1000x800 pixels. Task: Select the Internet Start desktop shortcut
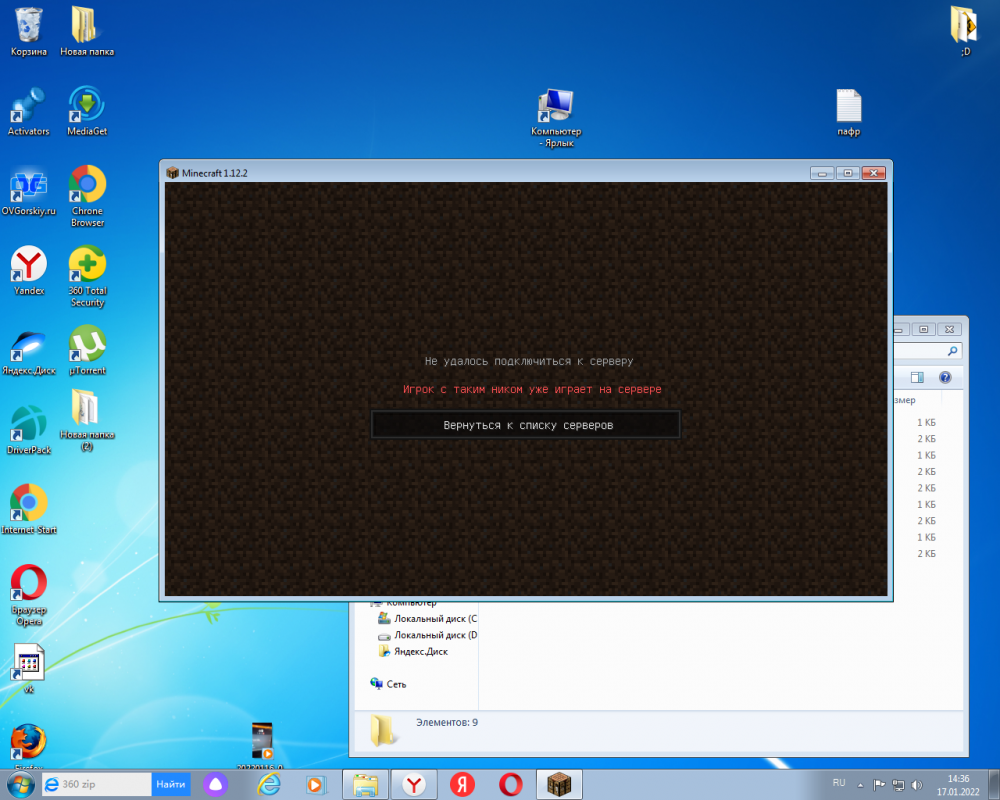pyautogui.click(x=29, y=510)
